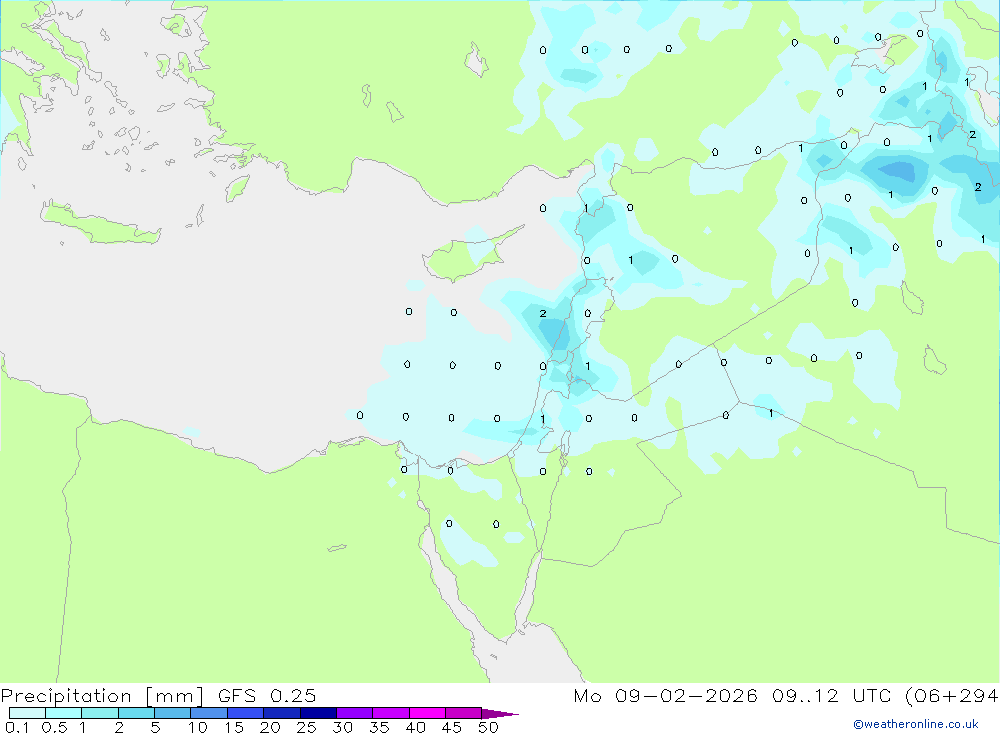1000x733 pixels.
Task: Click the 1–2 mm legend color swatch
Action: (x=100, y=713)
